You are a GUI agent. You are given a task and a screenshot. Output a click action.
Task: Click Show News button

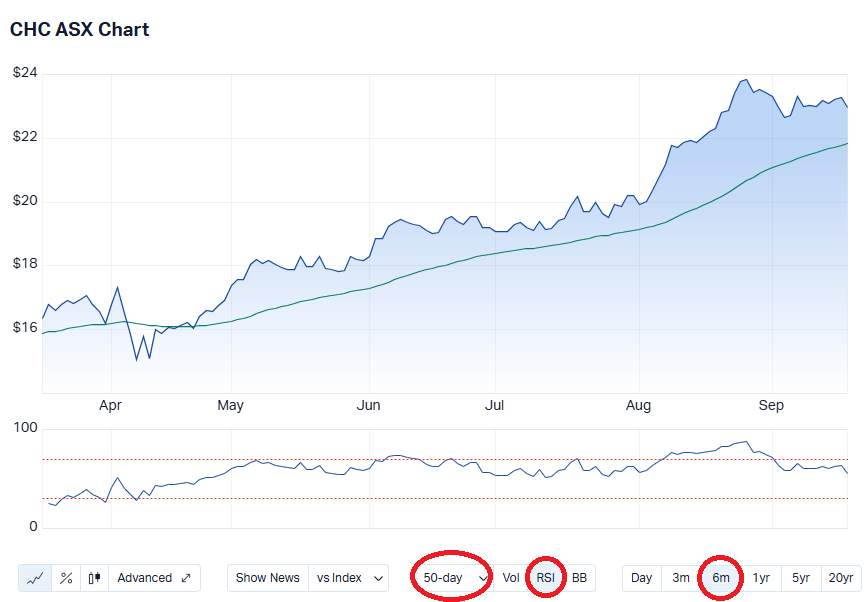pyautogui.click(x=267, y=578)
